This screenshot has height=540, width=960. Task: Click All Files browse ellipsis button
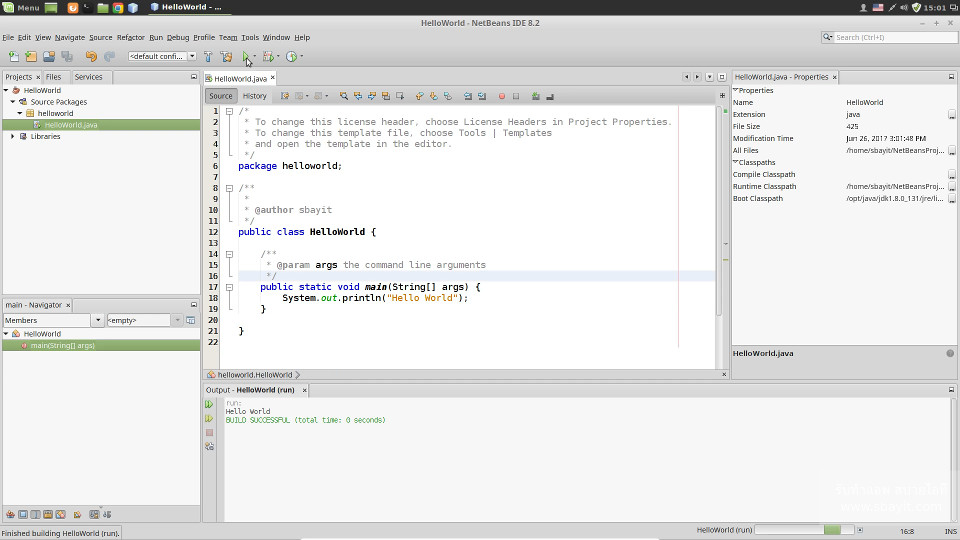(951, 151)
